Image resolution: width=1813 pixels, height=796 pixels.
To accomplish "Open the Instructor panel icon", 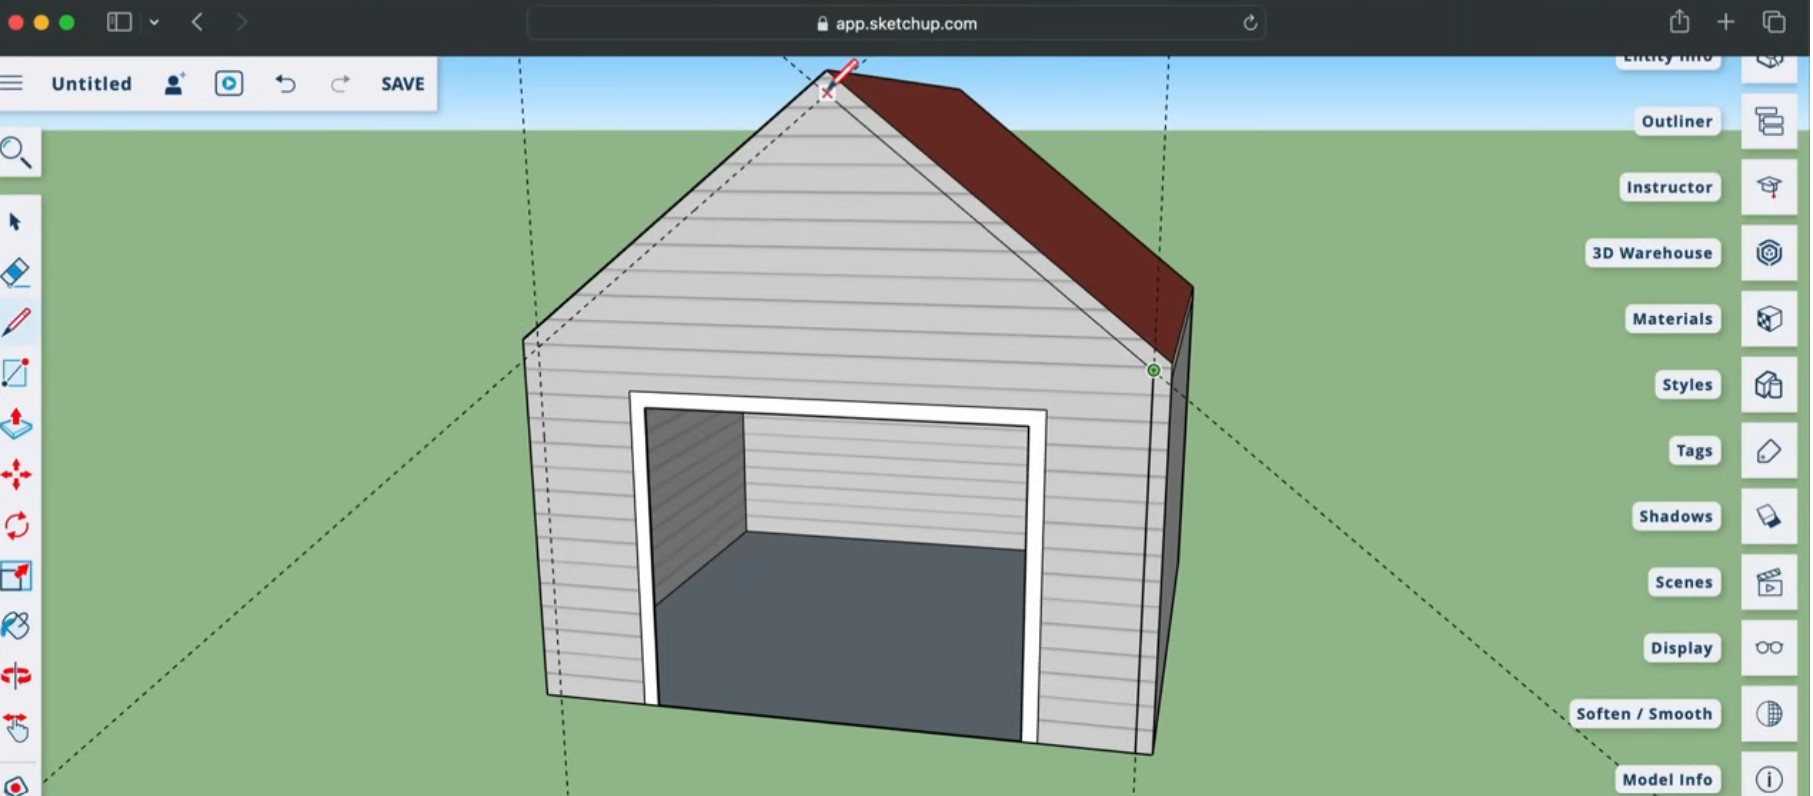I will click(1769, 187).
